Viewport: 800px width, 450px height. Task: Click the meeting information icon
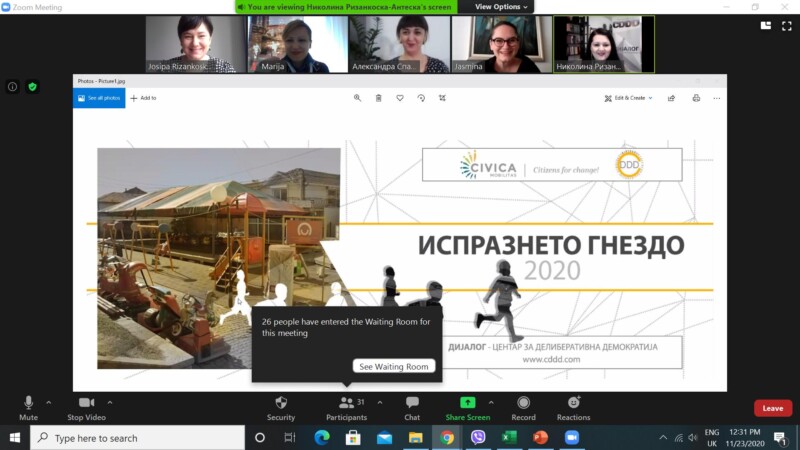click(x=13, y=87)
